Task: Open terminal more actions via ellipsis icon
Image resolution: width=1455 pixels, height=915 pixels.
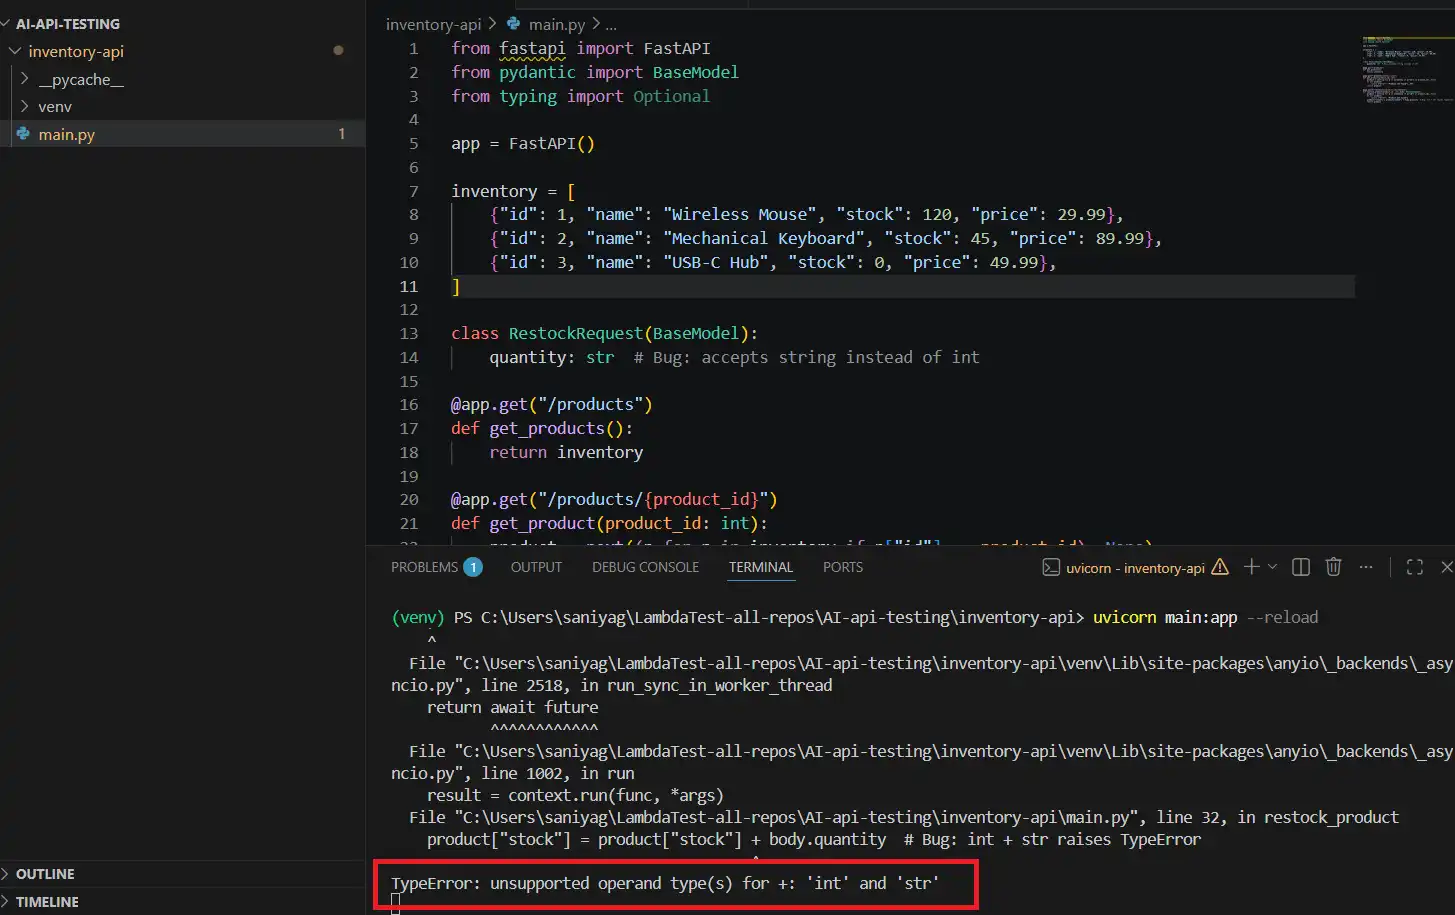Action: tap(1366, 567)
